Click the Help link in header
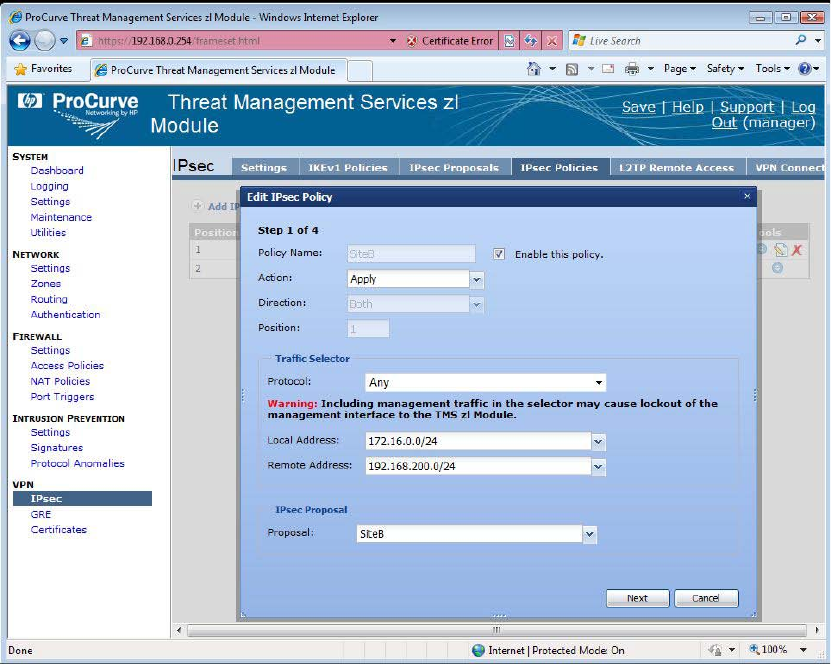 point(687,107)
